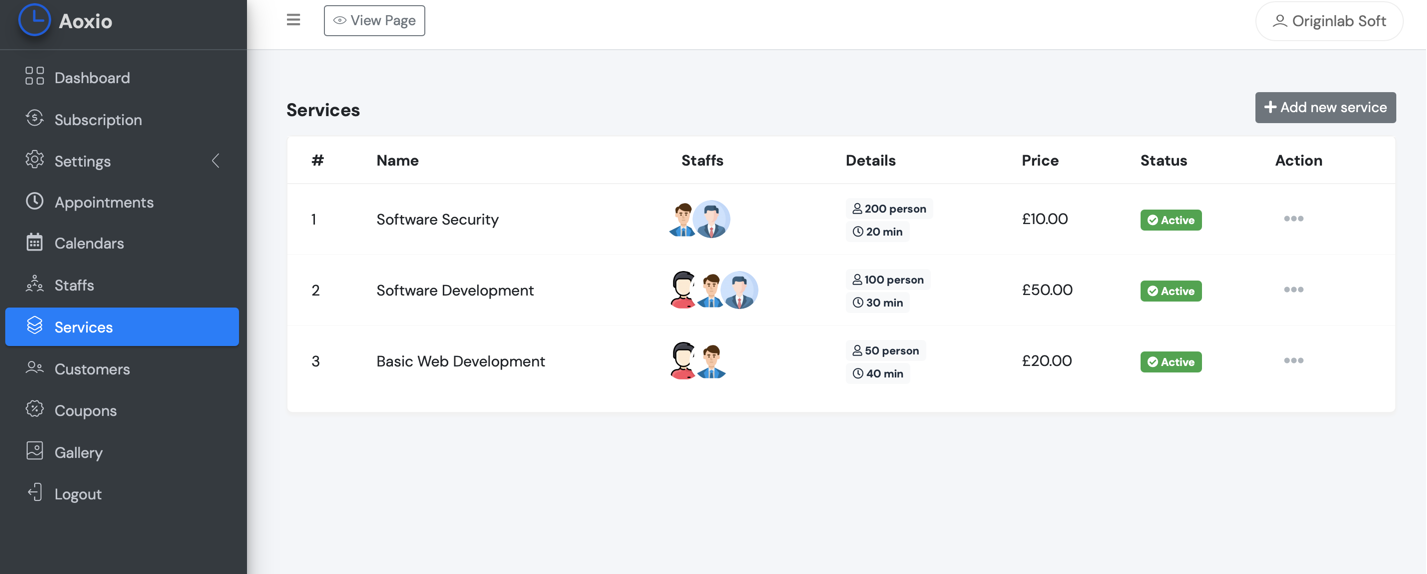Click Active status badge for Software Security
Viewport: 1427px width, 574px height.
click(1170, 220)
